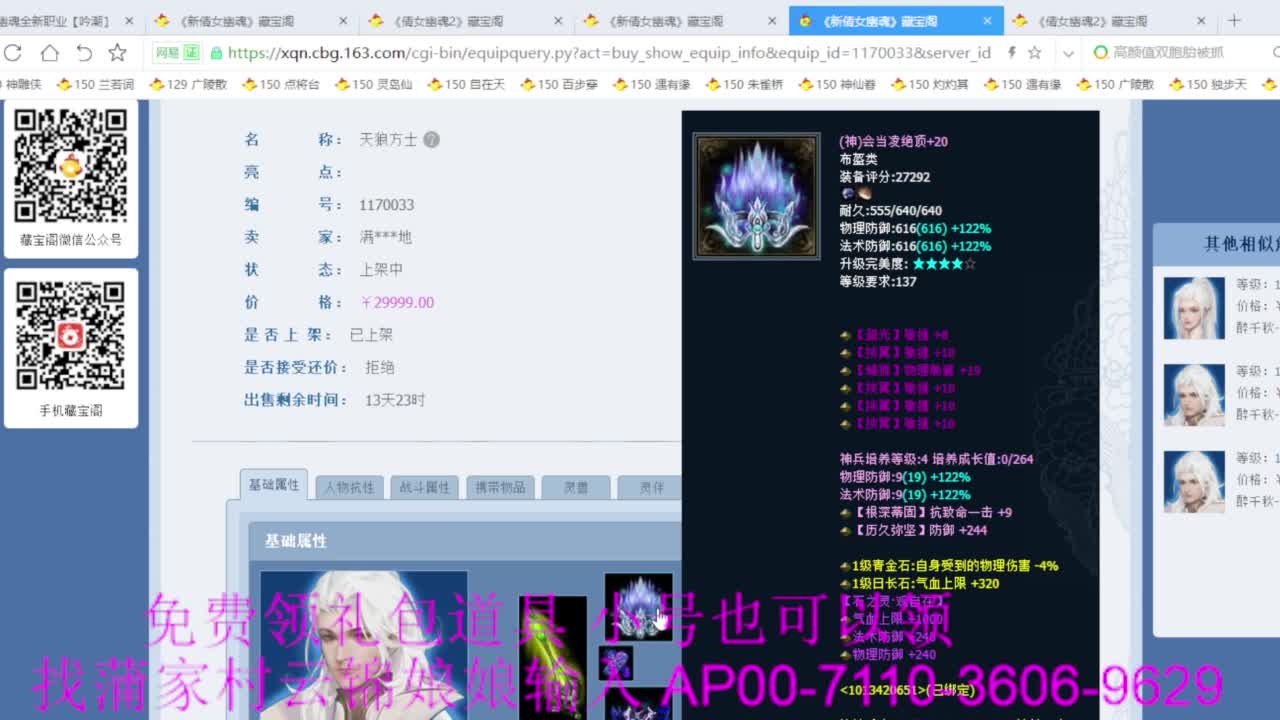
Task: Click the item number 1170033
Action: pos(386,205)
